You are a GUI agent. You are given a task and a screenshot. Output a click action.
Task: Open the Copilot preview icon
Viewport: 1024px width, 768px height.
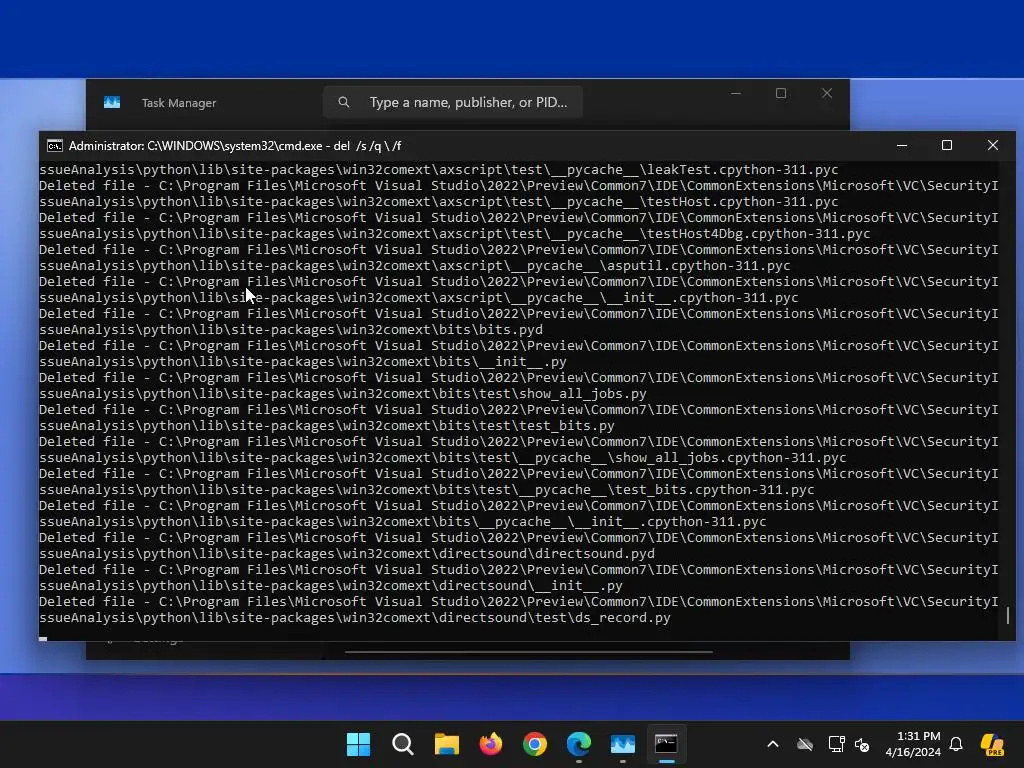993,744
